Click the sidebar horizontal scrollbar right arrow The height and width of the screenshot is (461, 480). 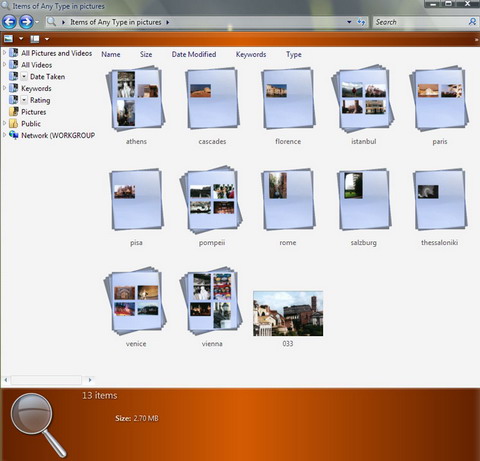coord(90,380)
